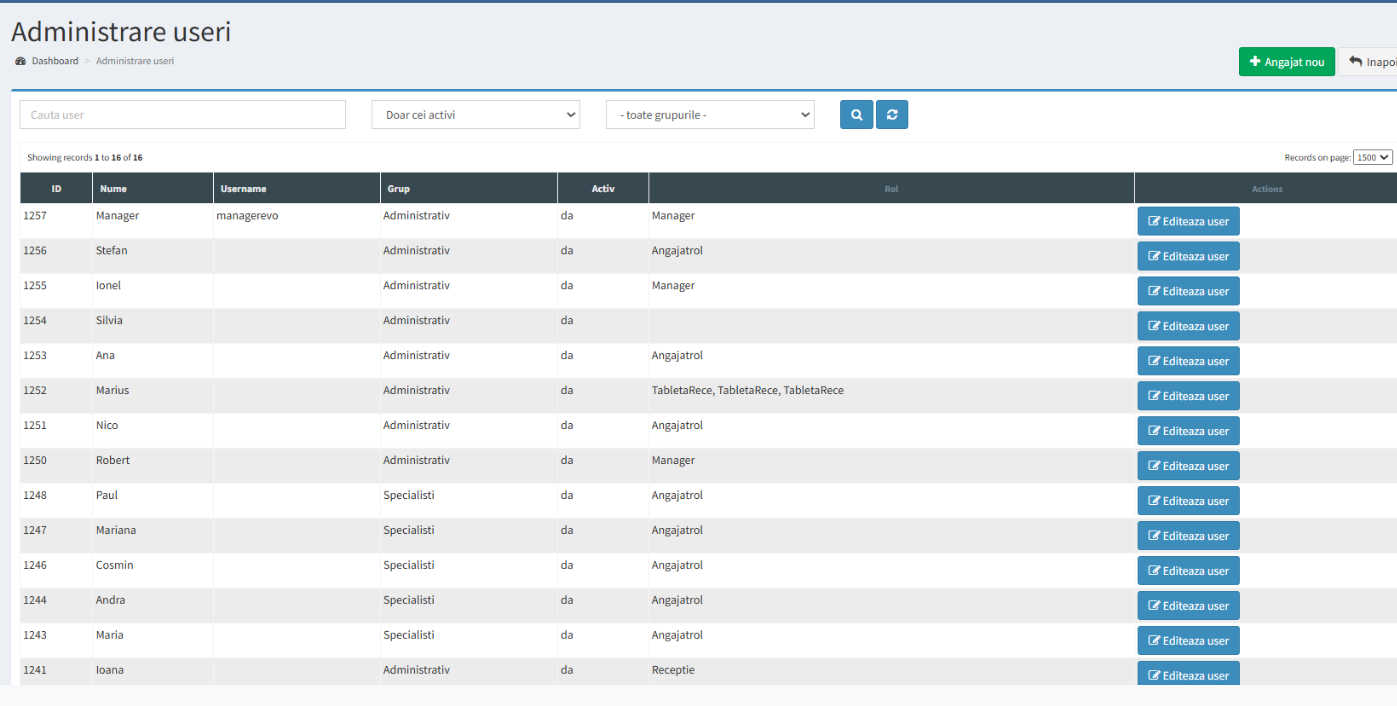Click the Activ column header
Screen dimensions: 1397x706
[602, 188]
